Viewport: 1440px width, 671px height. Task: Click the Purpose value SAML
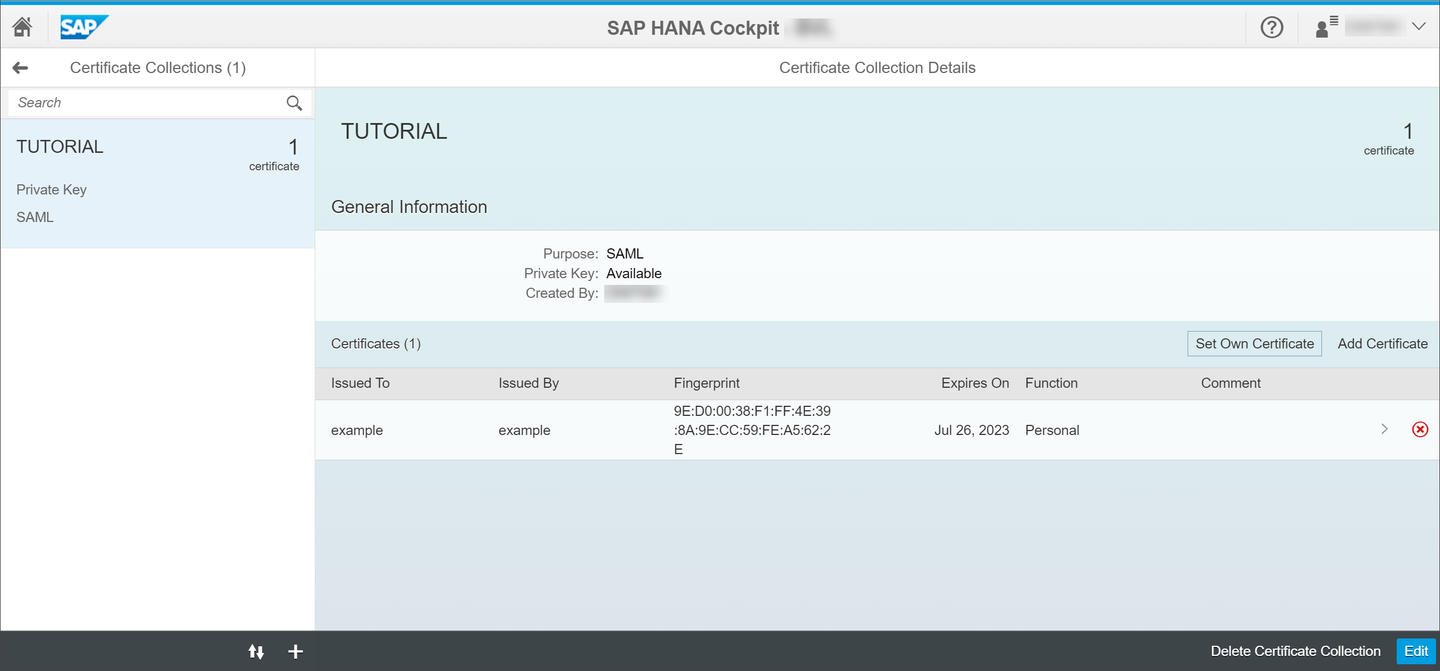(625, 254)
